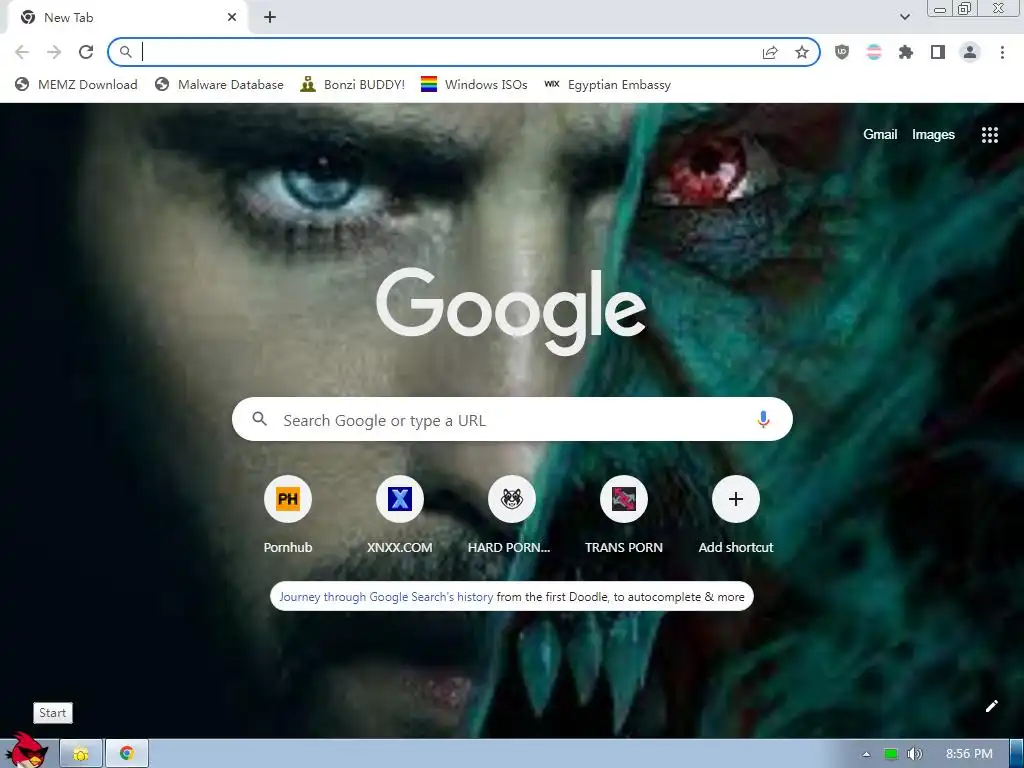This screenshot has height=768, width=1024.
Task: Click the address bar search magnifier icon
Action: pyautogui.click(x=126, y=52)
